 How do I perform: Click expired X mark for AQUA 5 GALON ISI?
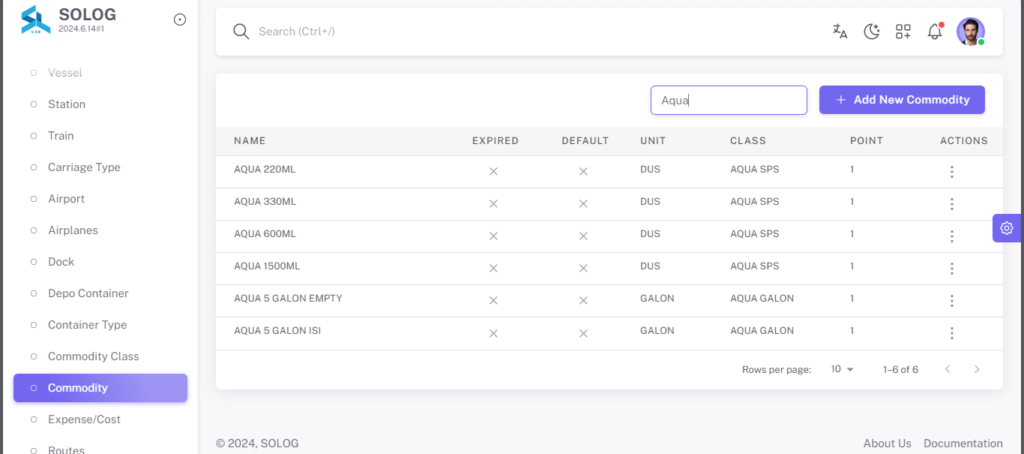494,333
